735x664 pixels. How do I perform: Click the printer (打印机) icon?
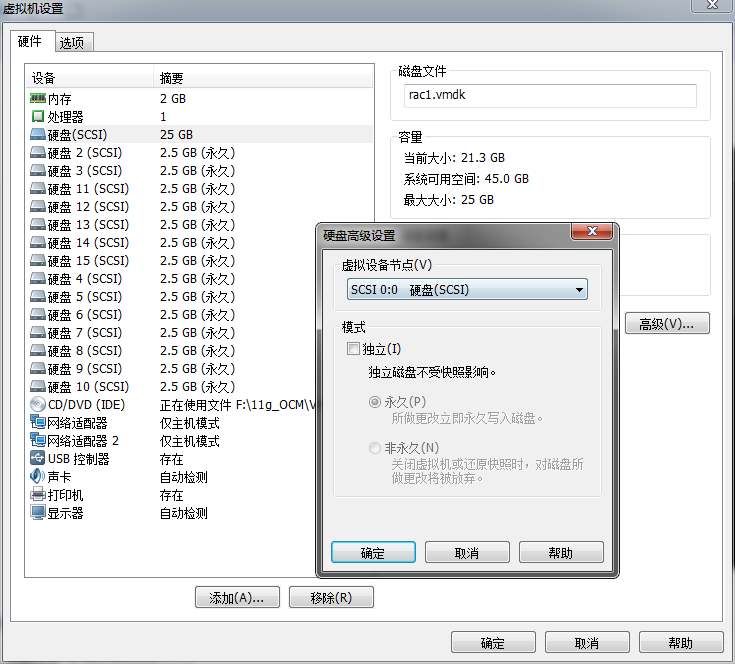tap(38, 495)
